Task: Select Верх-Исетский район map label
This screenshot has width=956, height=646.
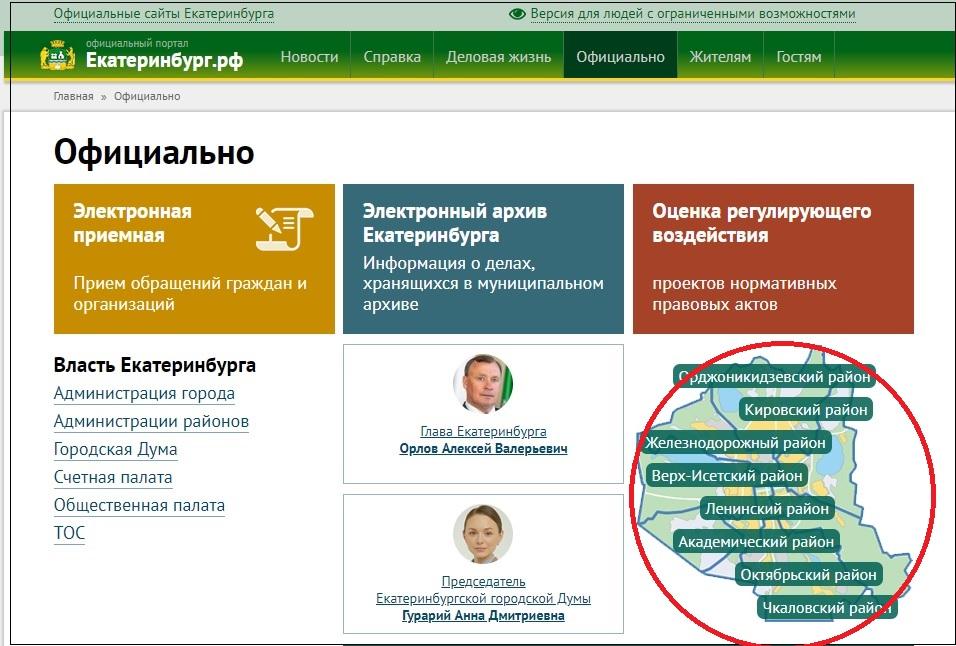Action: coord(727,476)
